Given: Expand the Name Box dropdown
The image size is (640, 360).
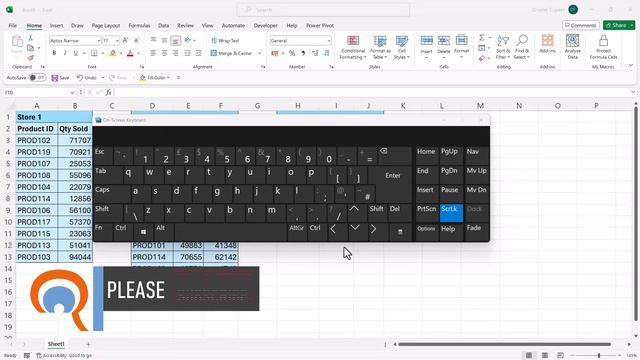Looking at the screenshot, I should click(72, 93).
